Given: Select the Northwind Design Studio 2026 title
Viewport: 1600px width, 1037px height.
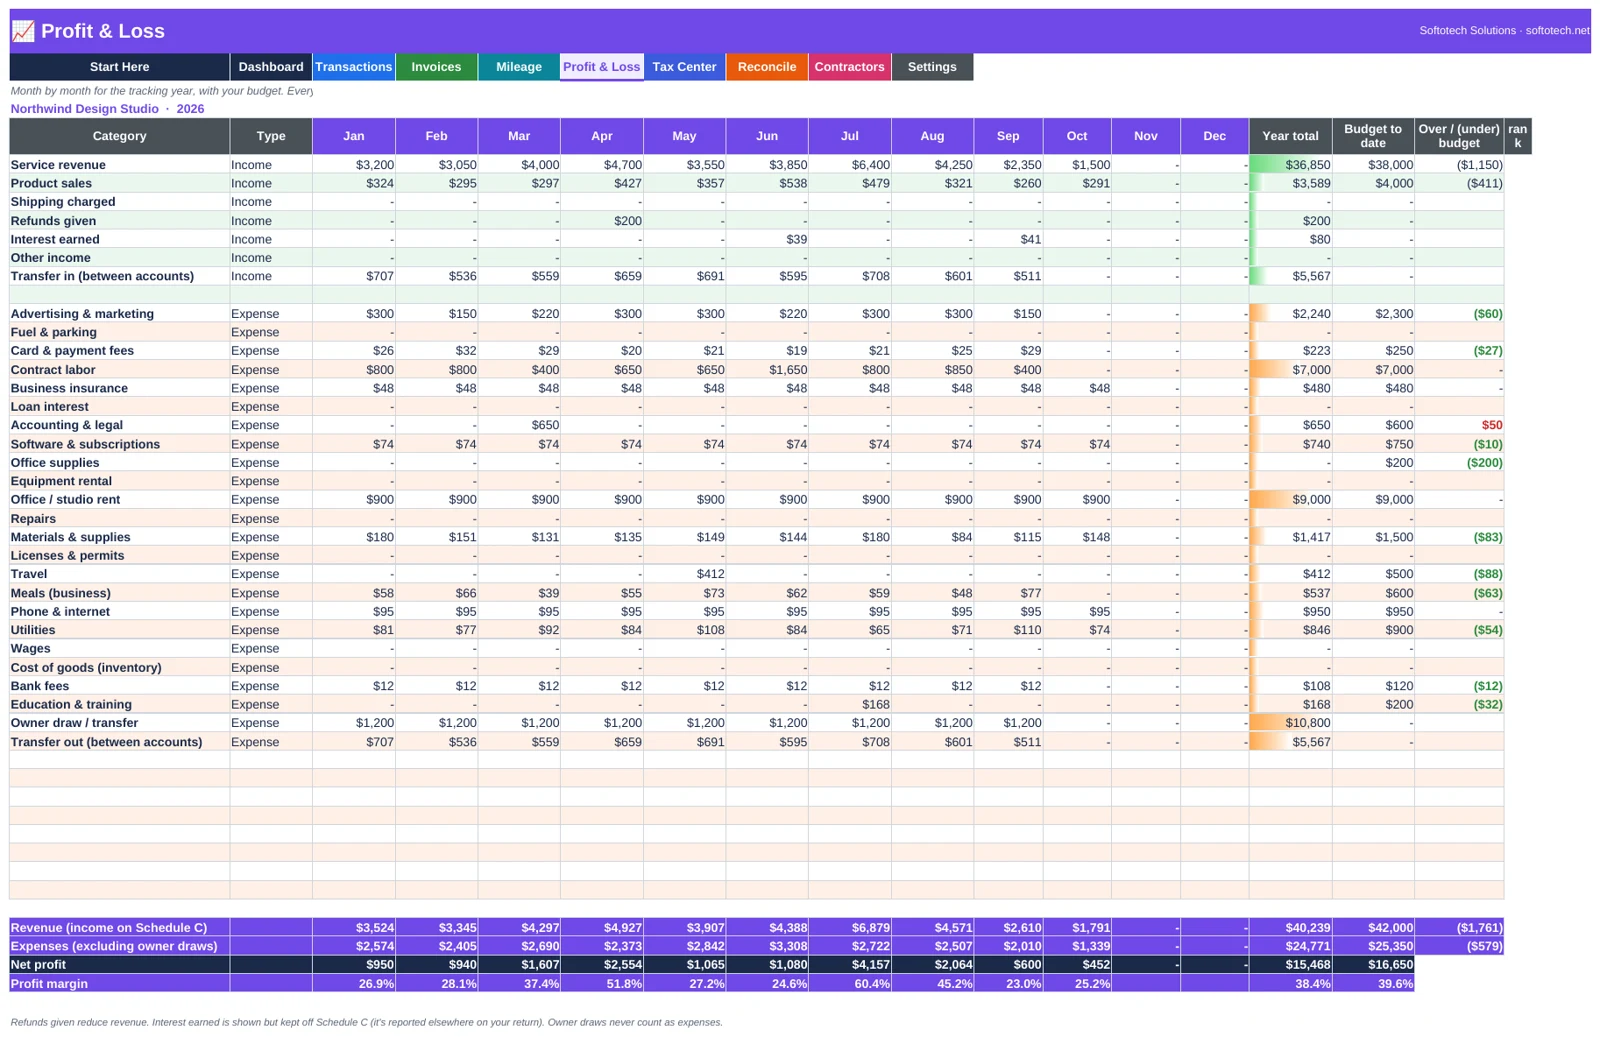Looking at the screenshot, I should (x=107, y=109).
